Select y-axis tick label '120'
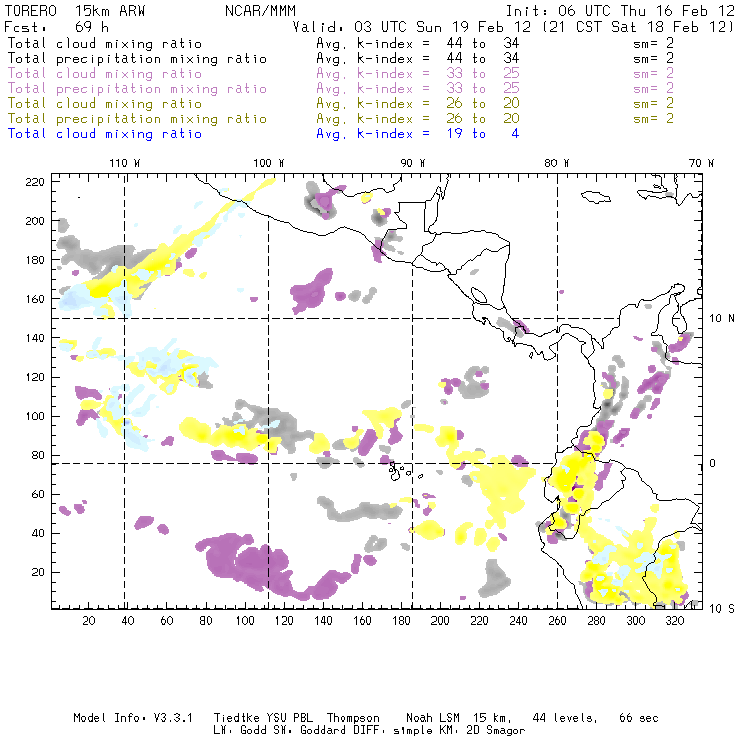Viewport: 740px width, 740px height. click(35, 377)
